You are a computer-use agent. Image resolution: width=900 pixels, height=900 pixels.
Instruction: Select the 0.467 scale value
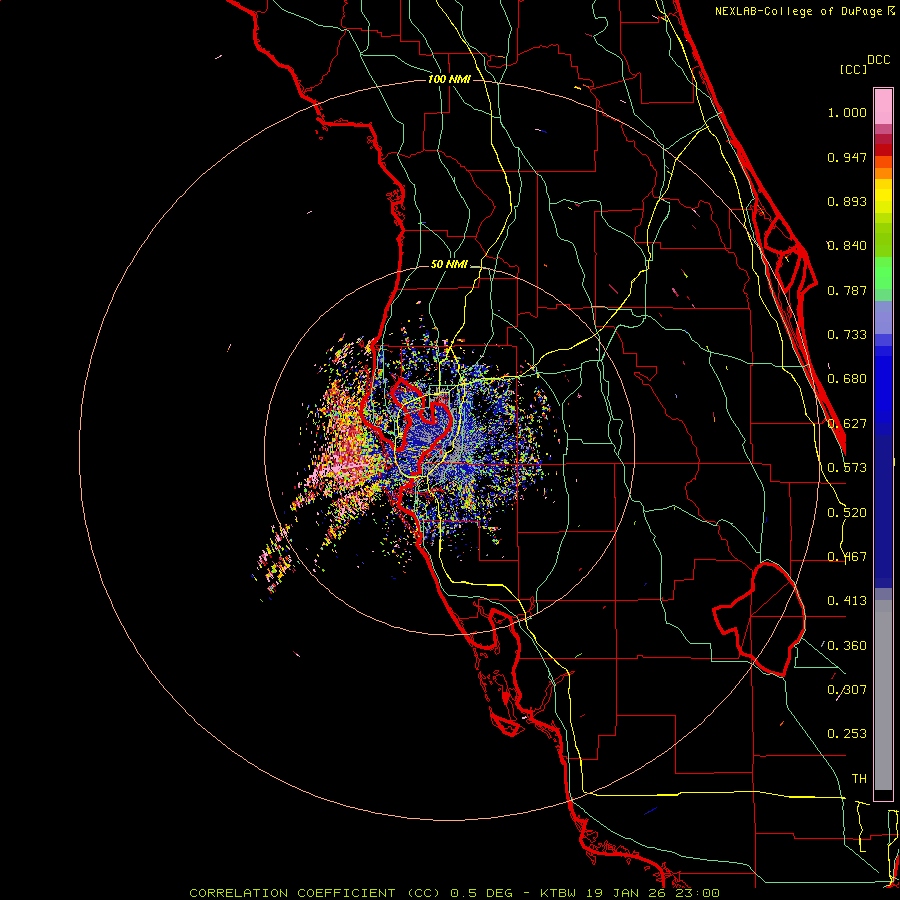coord(847,557)
